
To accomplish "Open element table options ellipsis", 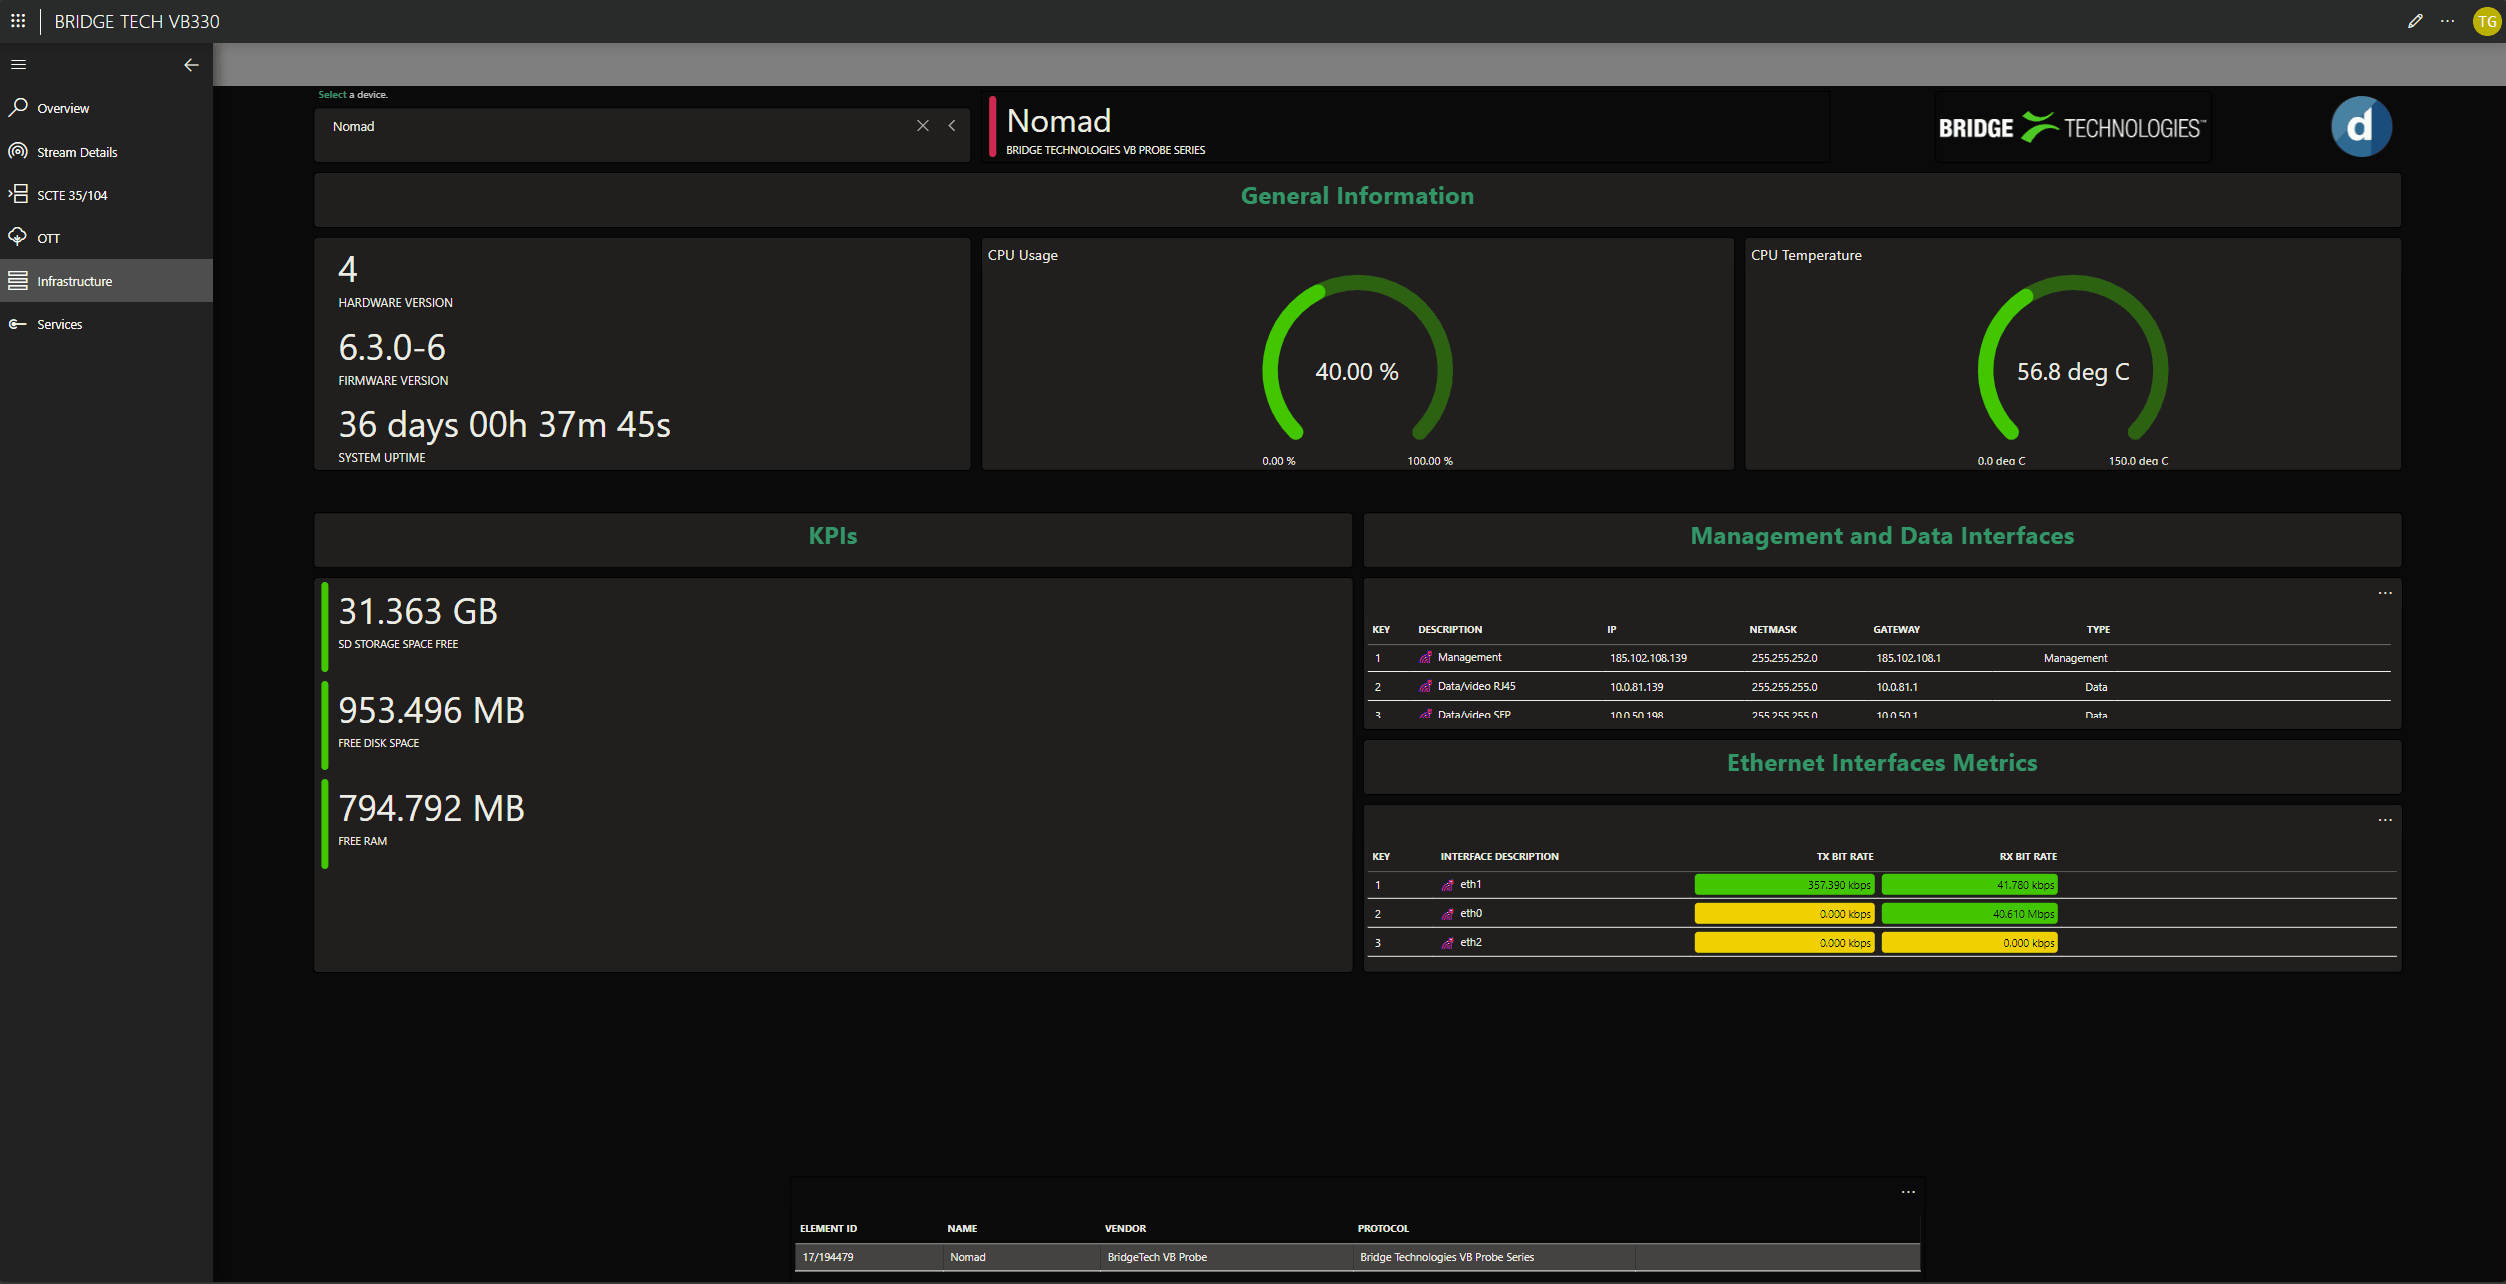I will pyautogui.click(x=1908, y=1192).
